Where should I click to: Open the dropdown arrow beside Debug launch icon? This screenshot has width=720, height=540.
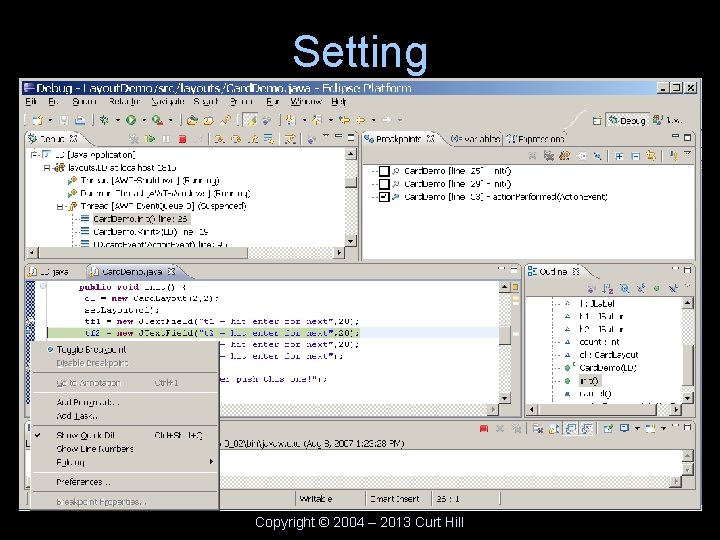pyautogui.click(x=118, y=120)
